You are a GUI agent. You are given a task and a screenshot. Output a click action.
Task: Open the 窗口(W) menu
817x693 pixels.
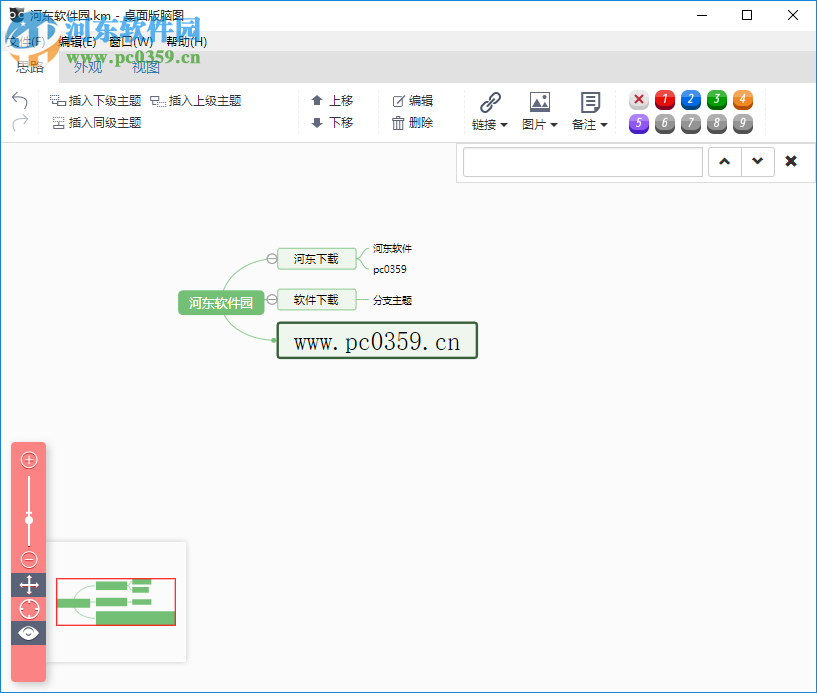(131, 42)
